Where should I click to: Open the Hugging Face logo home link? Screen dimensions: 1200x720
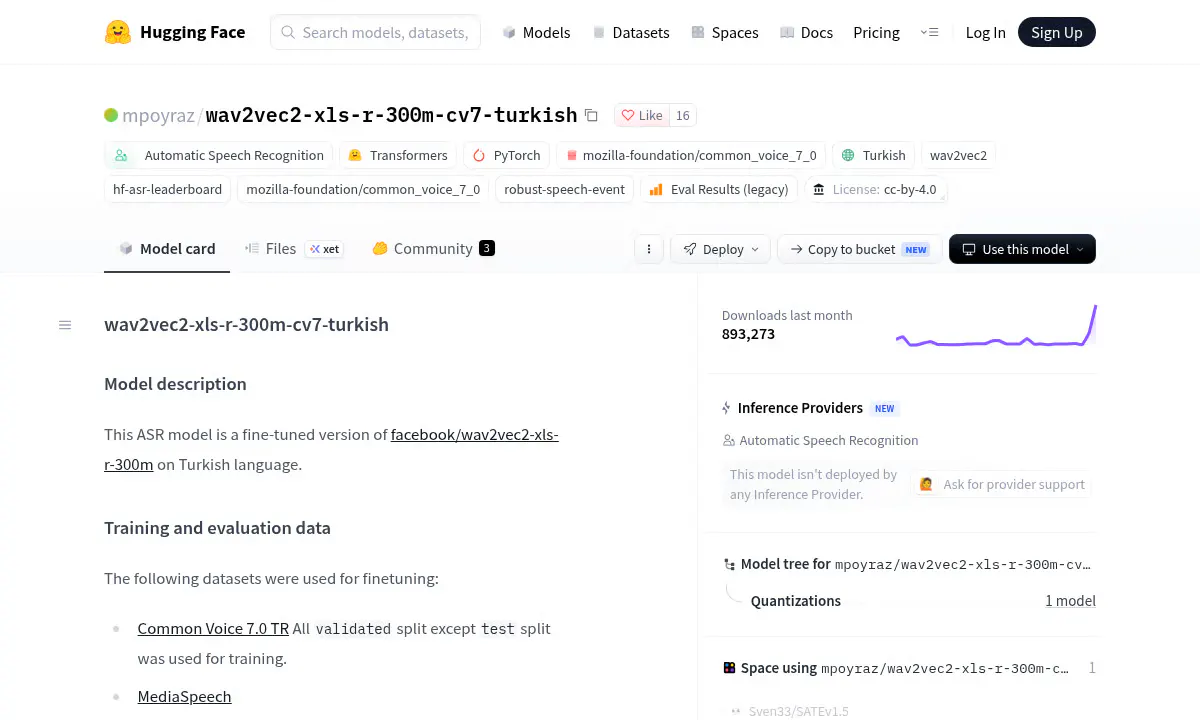pyautogui.click(x=175, y=32)
